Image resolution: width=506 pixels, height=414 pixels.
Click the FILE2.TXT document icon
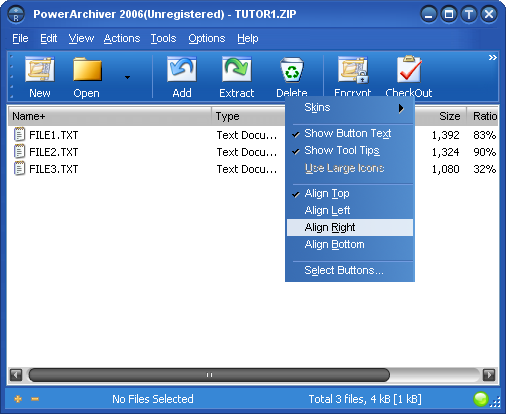click(x=19, y=151)
